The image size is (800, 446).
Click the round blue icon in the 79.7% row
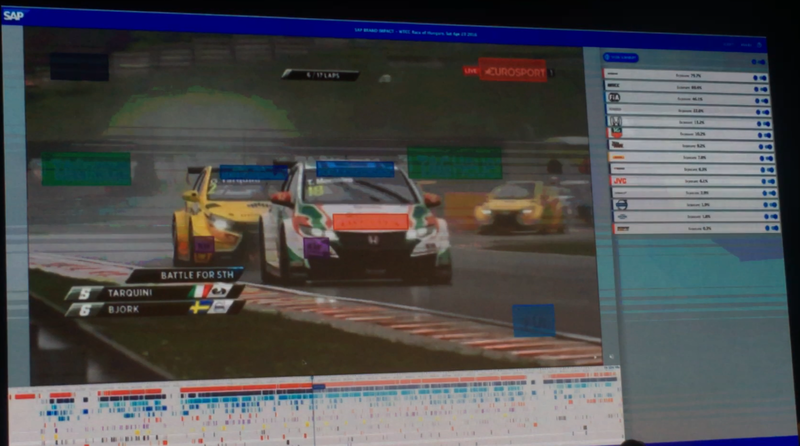pyautogui.click(x=755, y=78)
